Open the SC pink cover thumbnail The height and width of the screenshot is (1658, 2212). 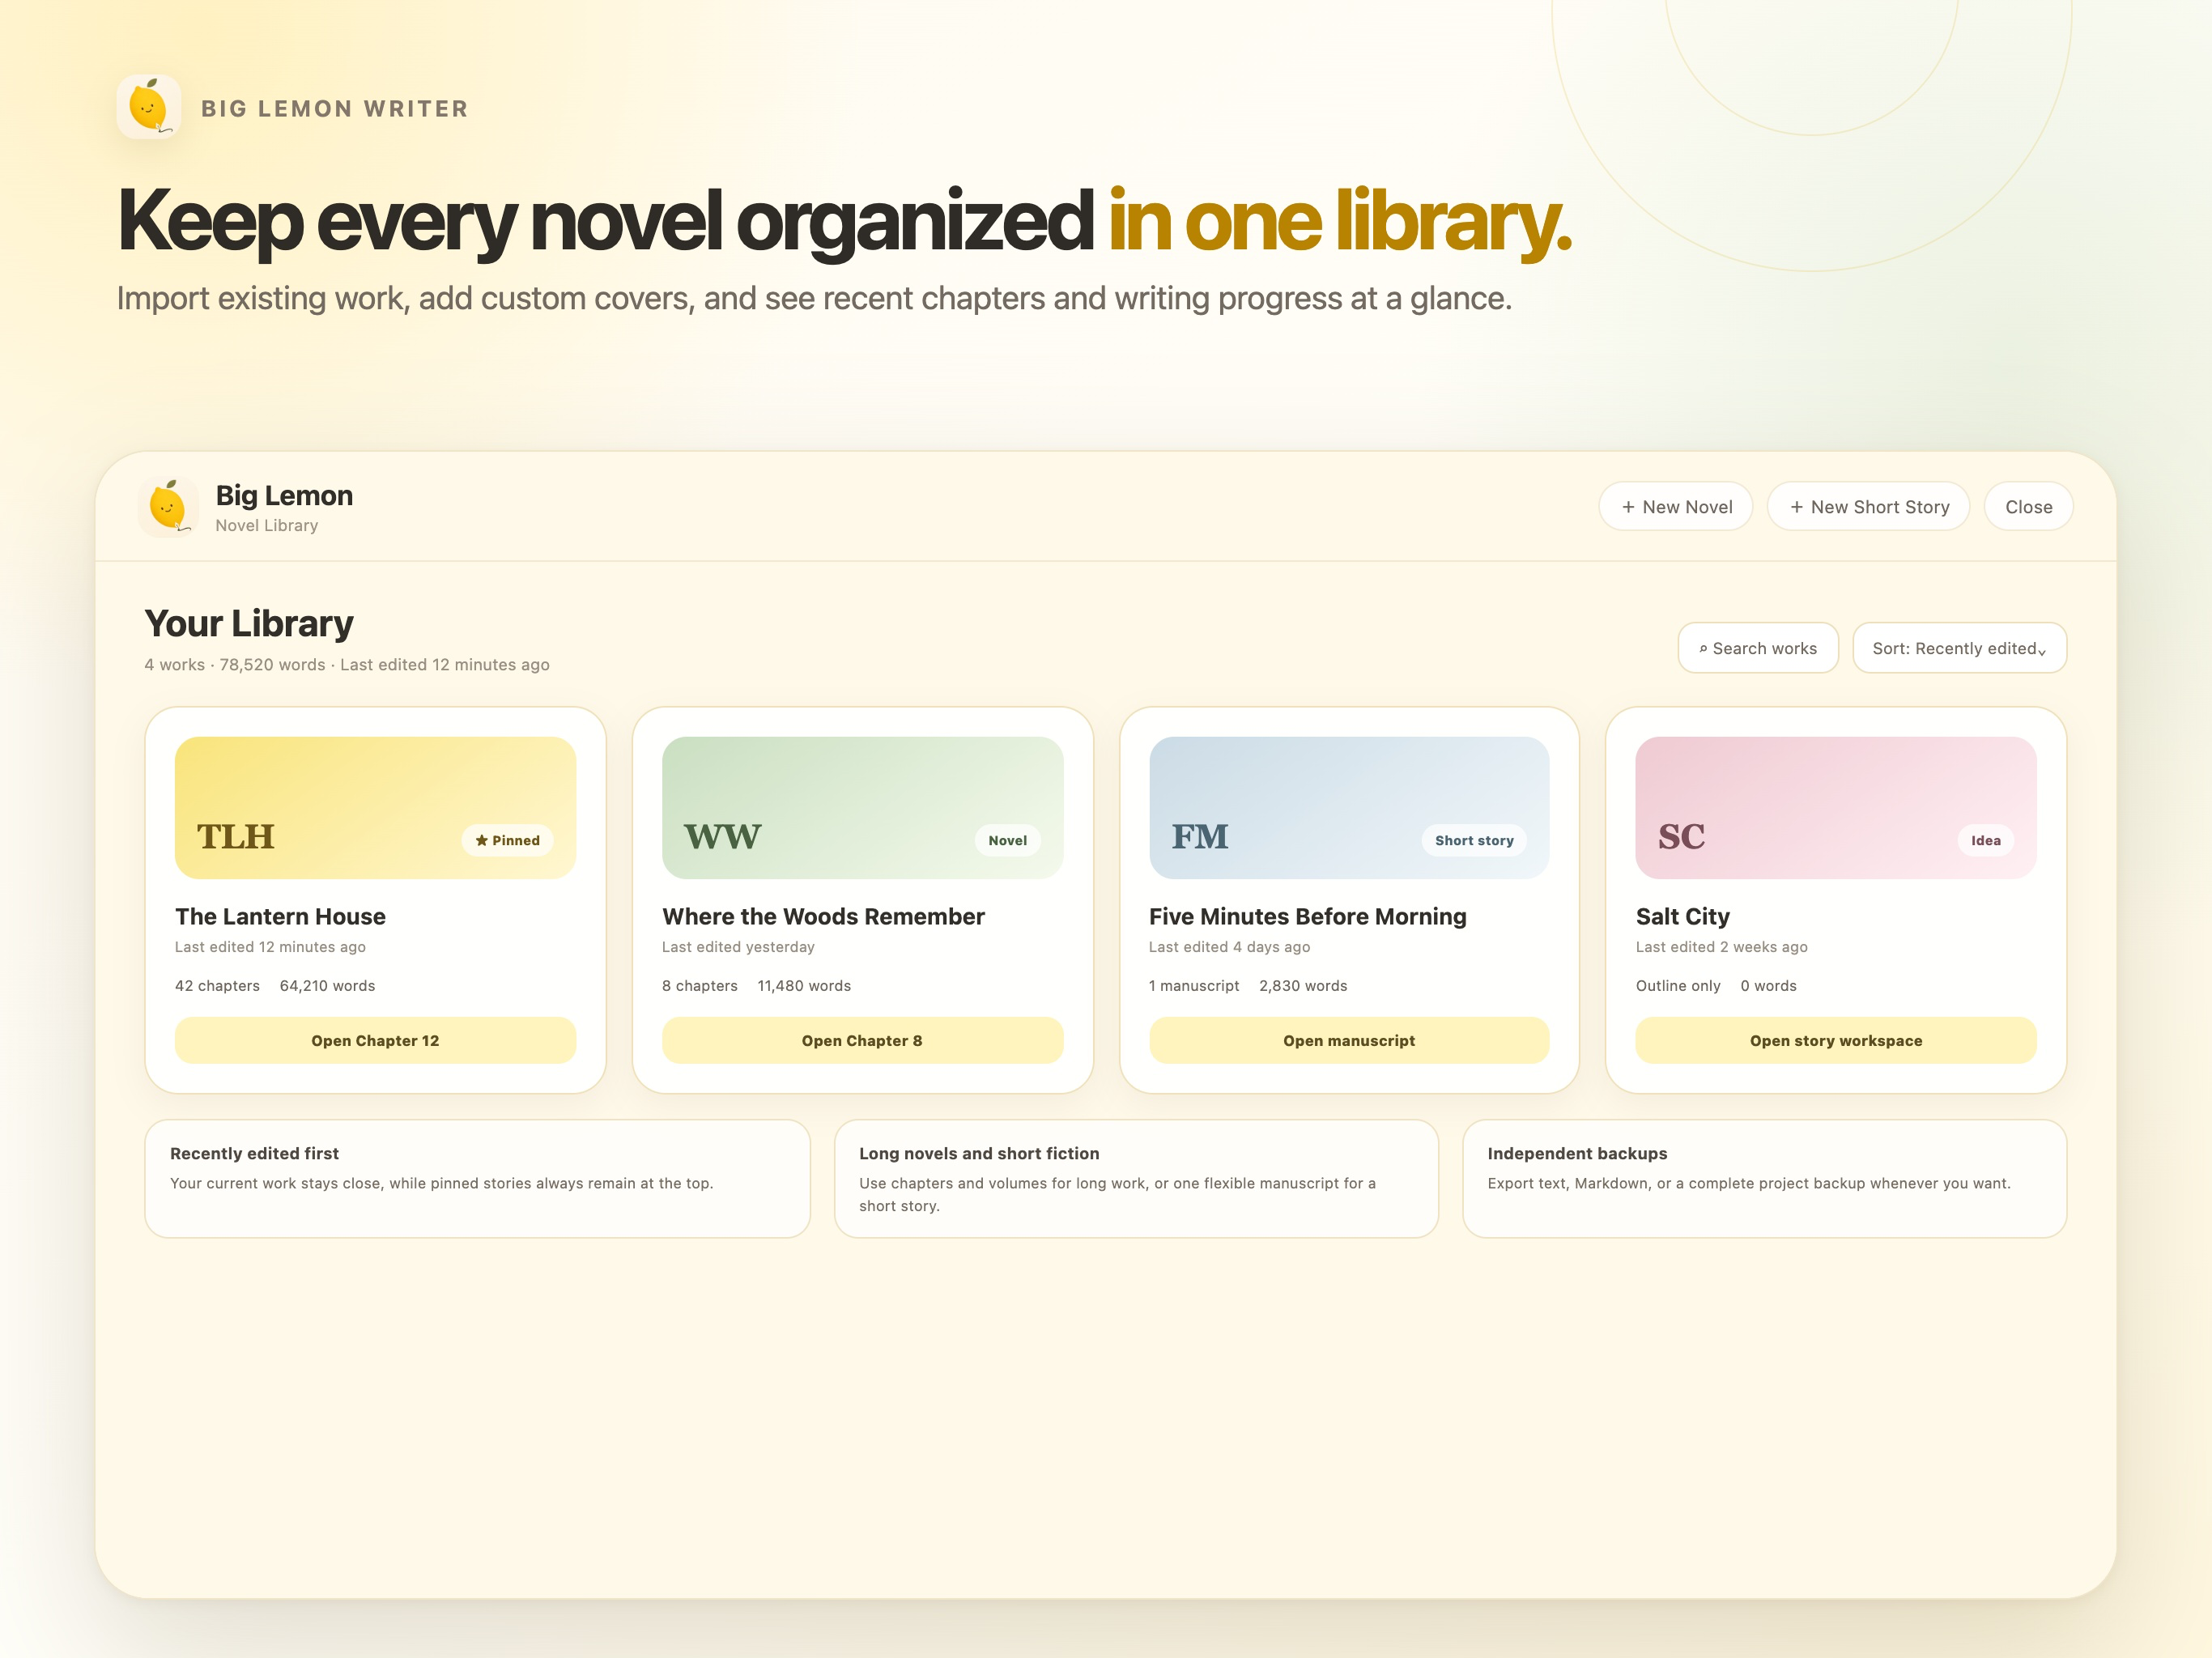pos(1836,808)
